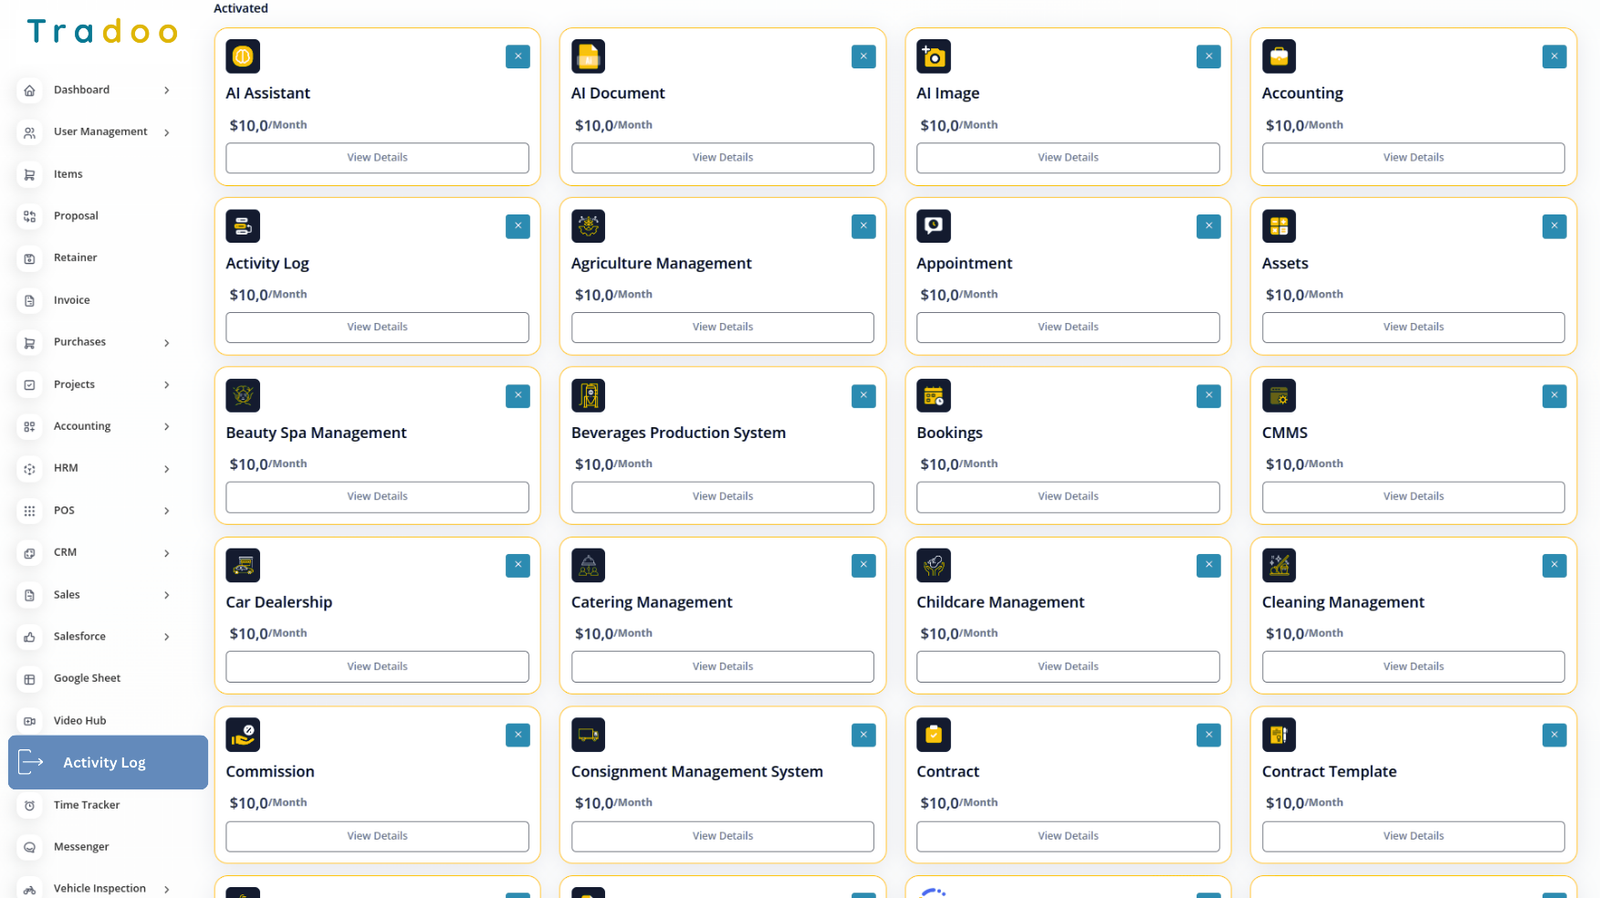Click the Agriculture Management module icon

pos(588,226)
